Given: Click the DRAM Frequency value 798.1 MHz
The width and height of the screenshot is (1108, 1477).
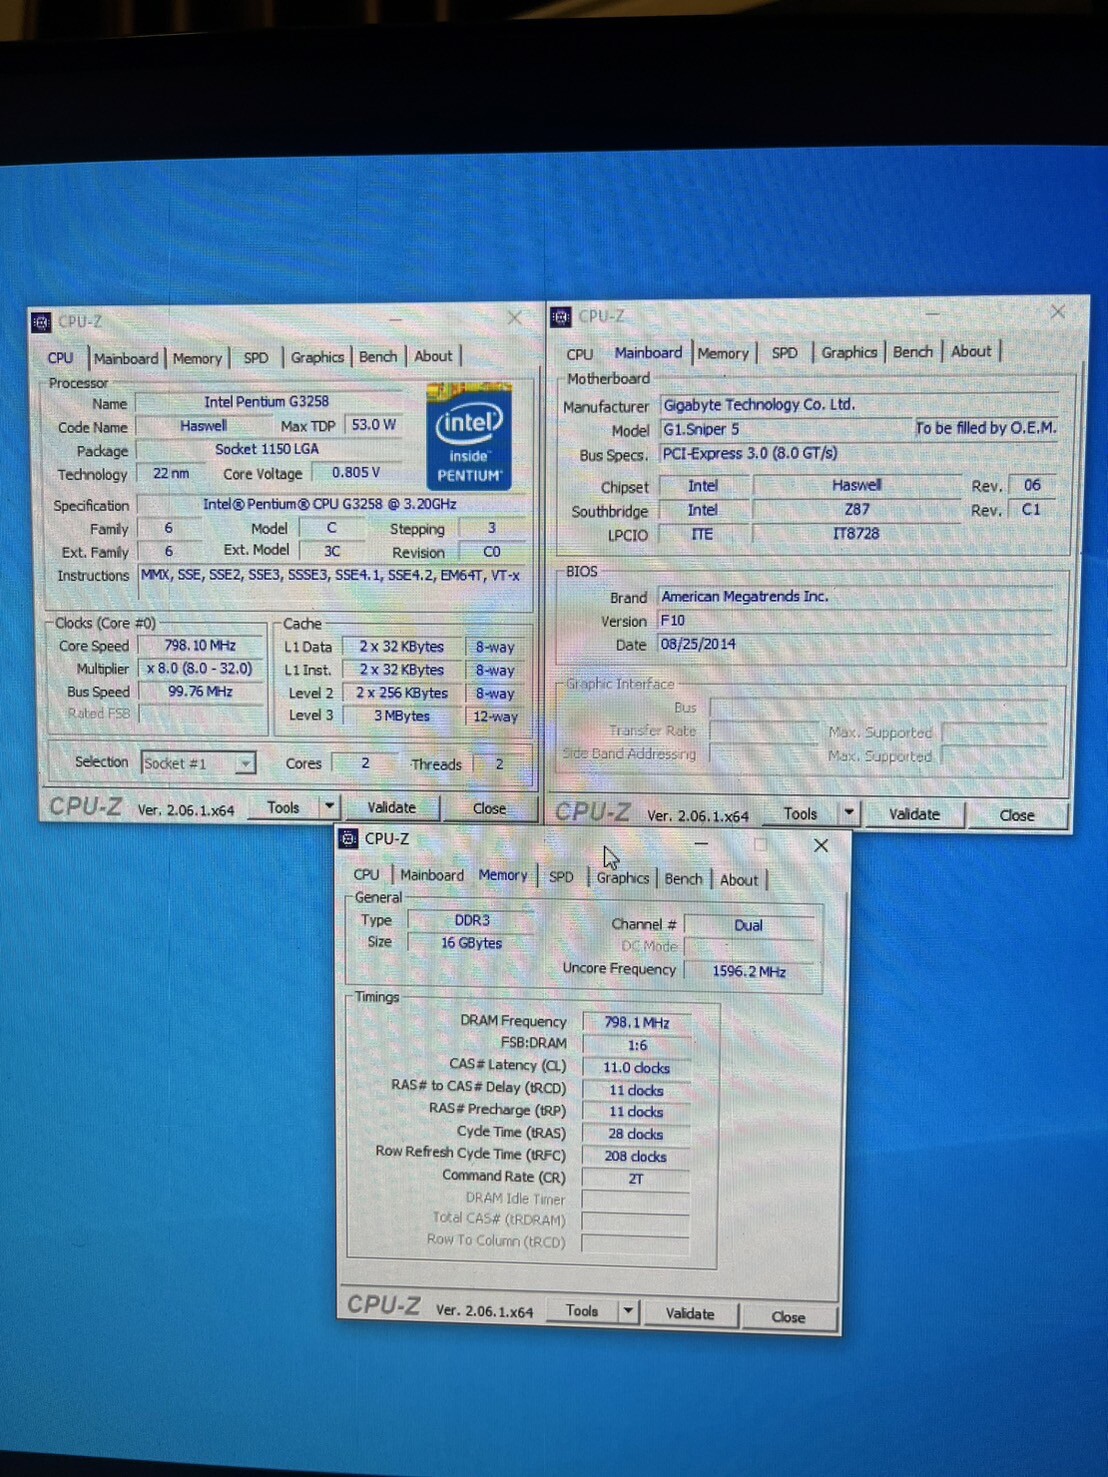Looking at the screenshot, I should point(636,1022).
